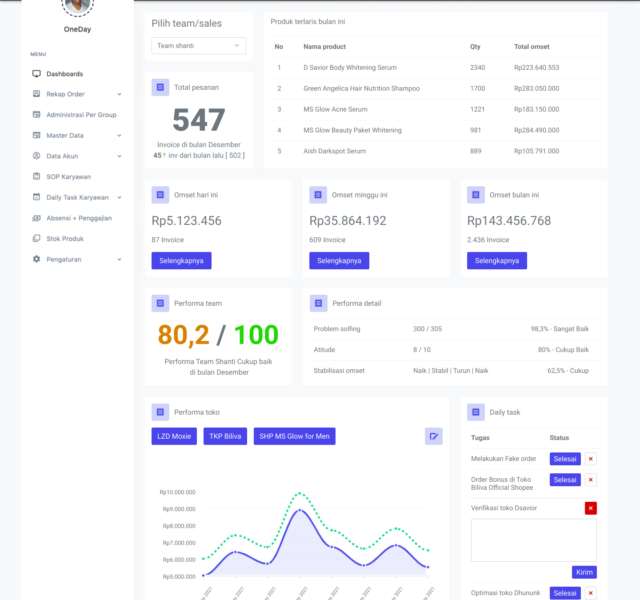Click Selengkapnya under Omset minggu ini
Screen dimensions: 640x600
(x=339, y=260)
